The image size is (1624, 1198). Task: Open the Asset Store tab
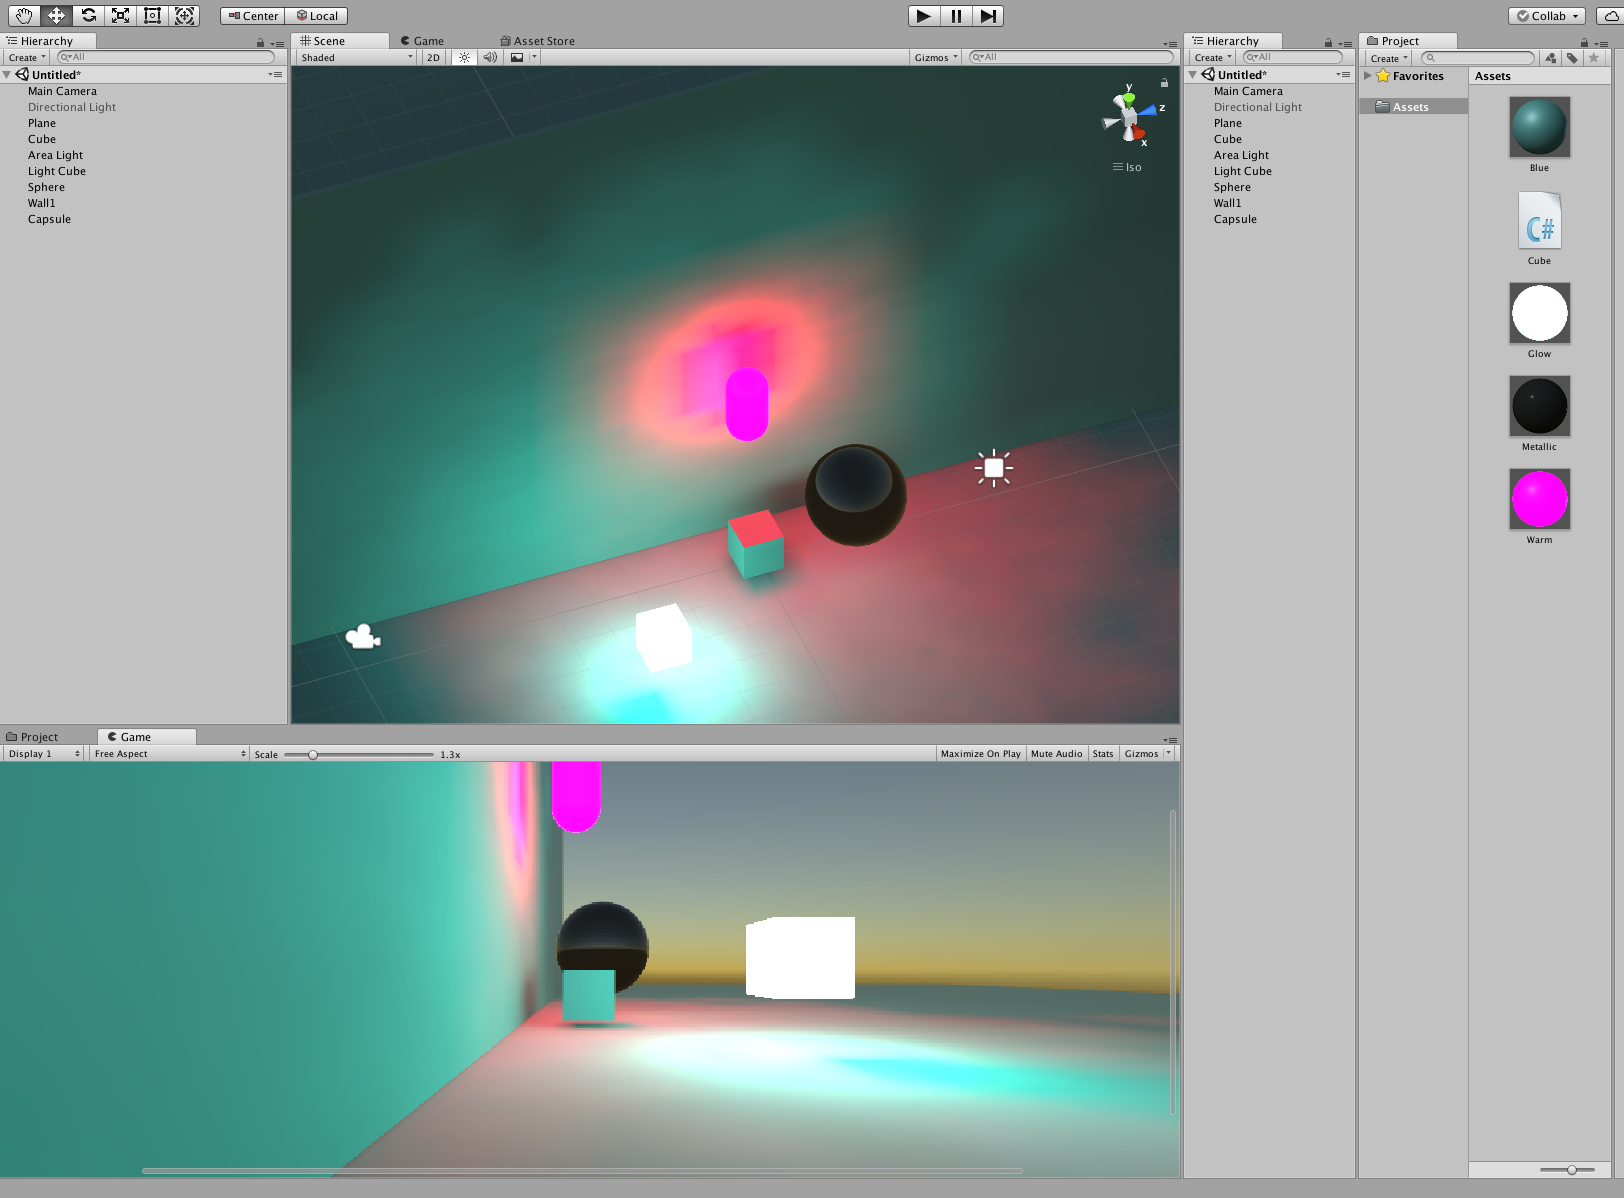point(537,41)
